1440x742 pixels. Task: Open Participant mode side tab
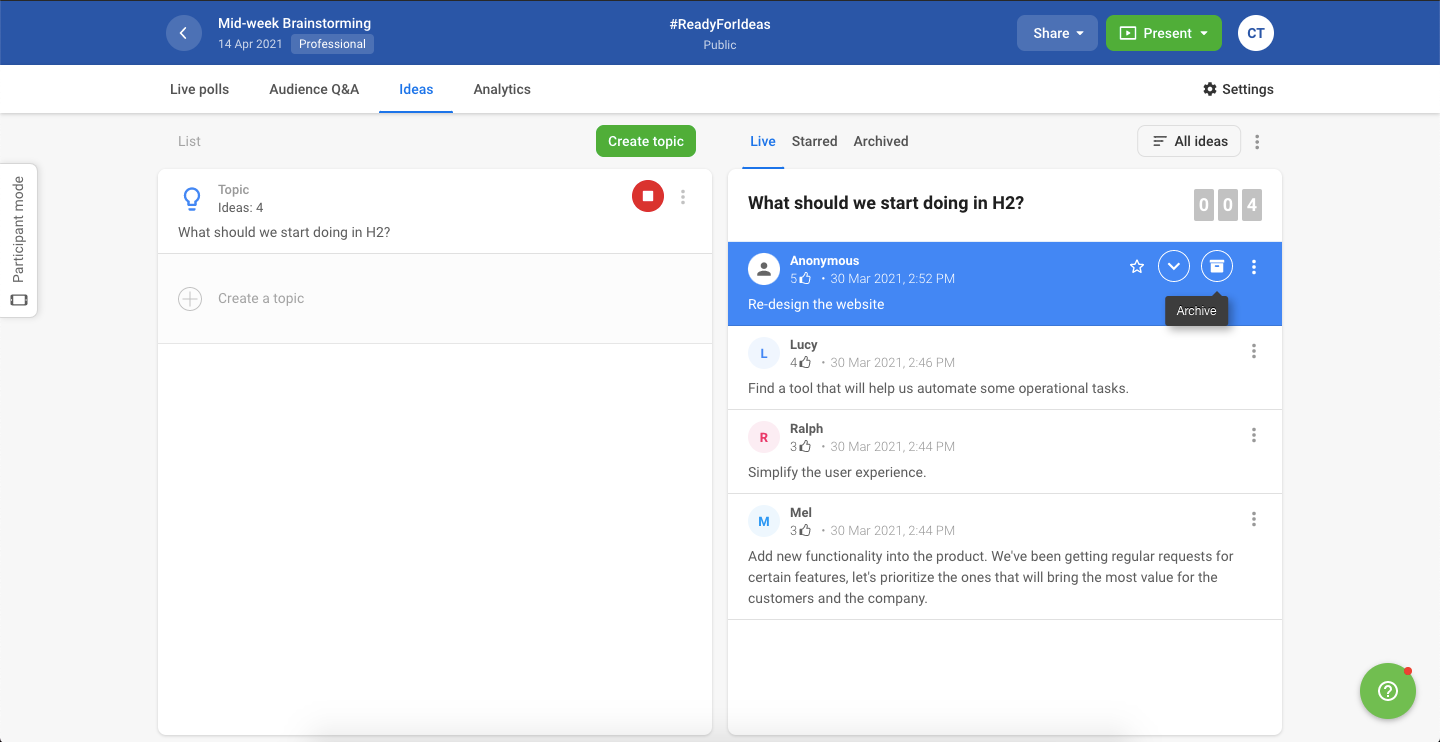[x=18, y=240]
